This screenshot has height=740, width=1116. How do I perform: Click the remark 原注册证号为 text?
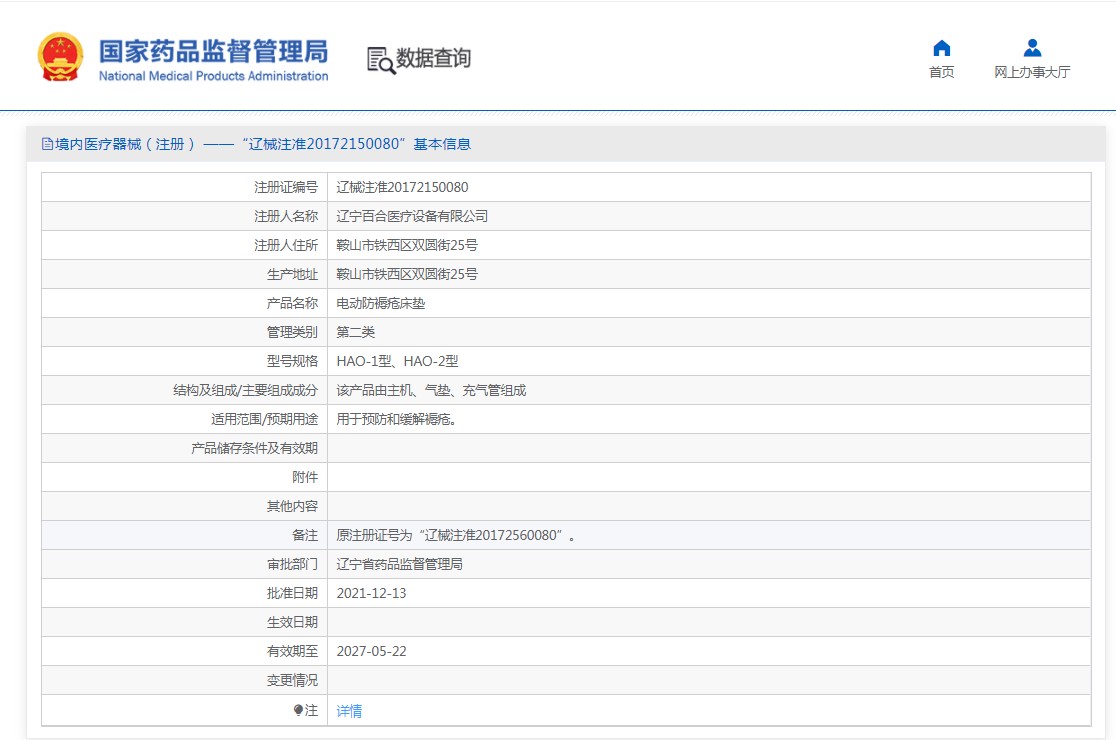point(456,536)
